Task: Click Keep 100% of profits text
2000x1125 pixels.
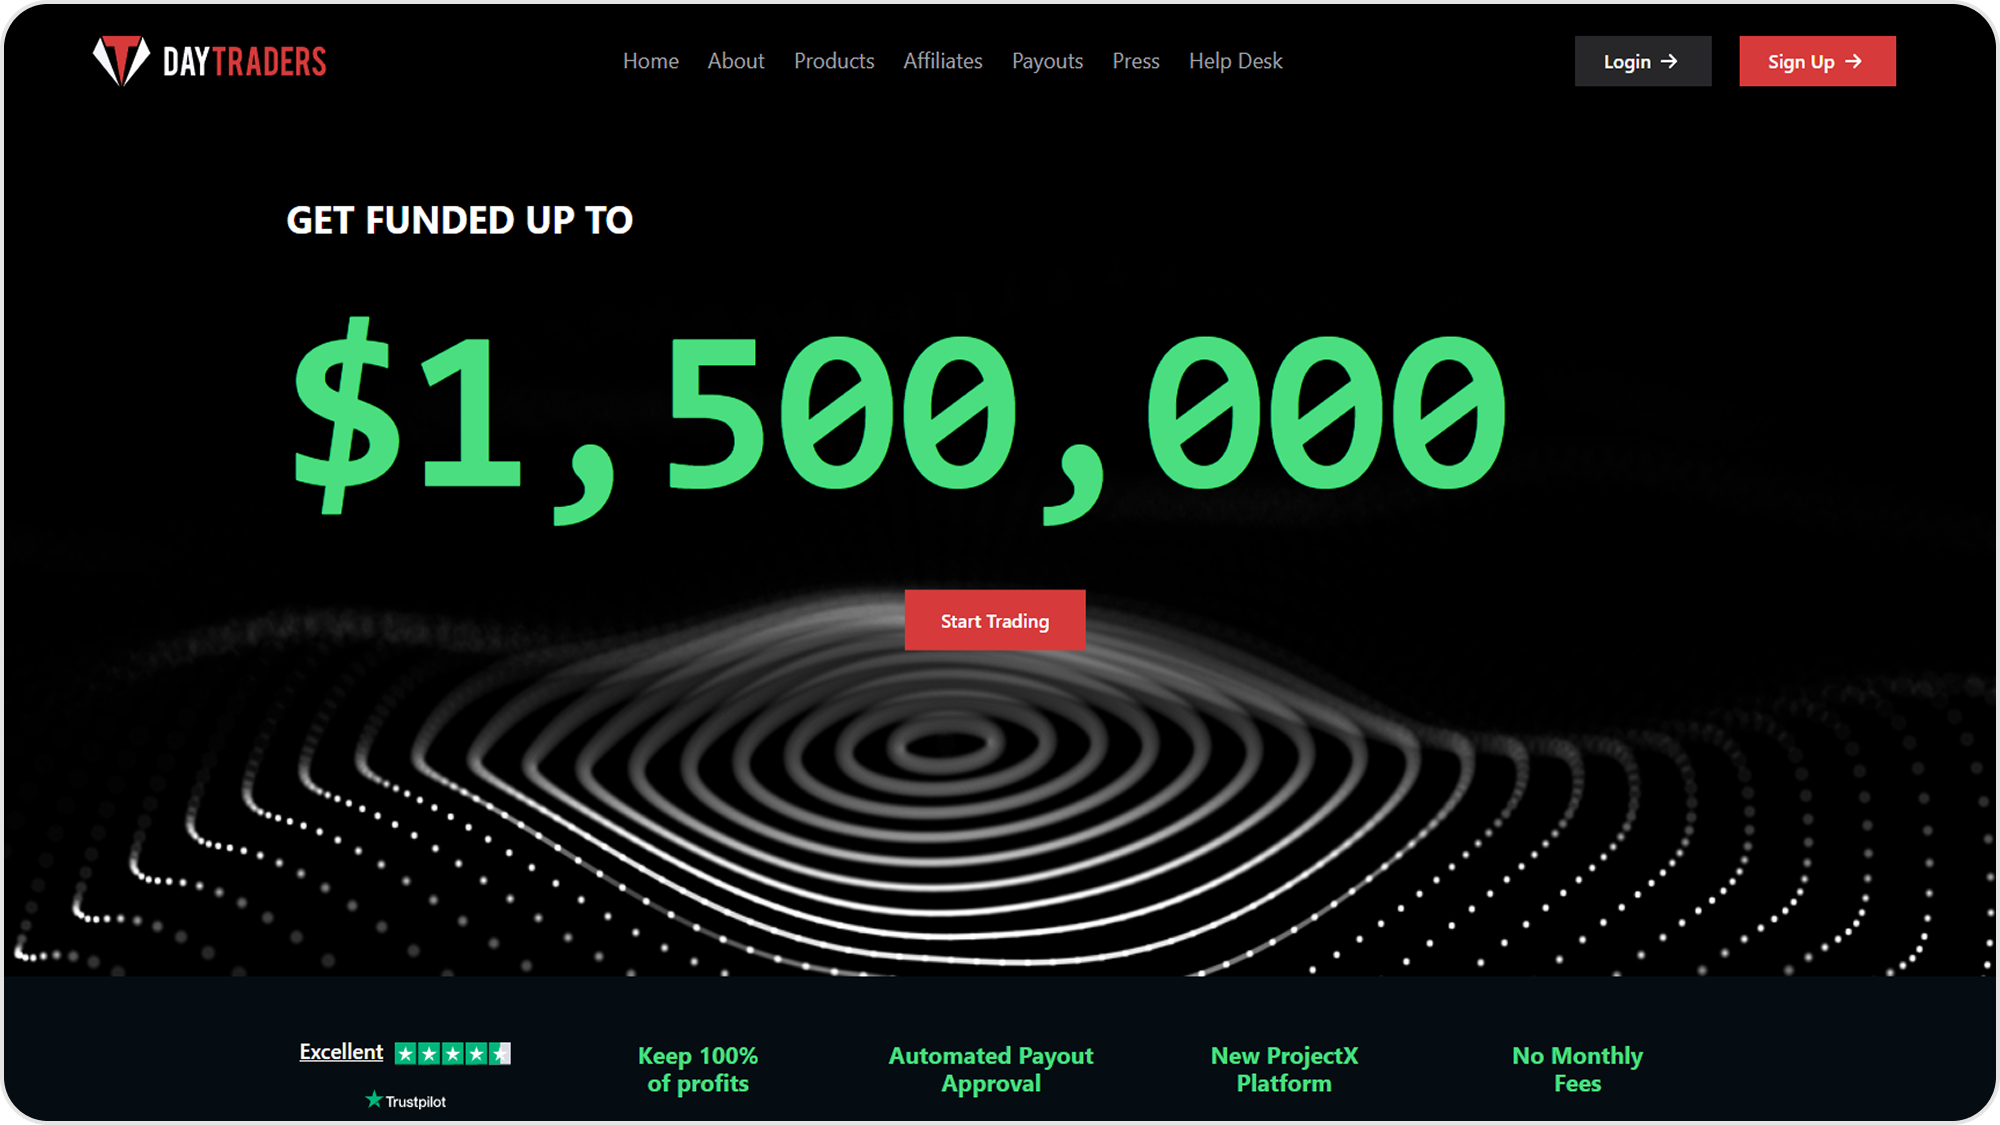Action: 697,1069
